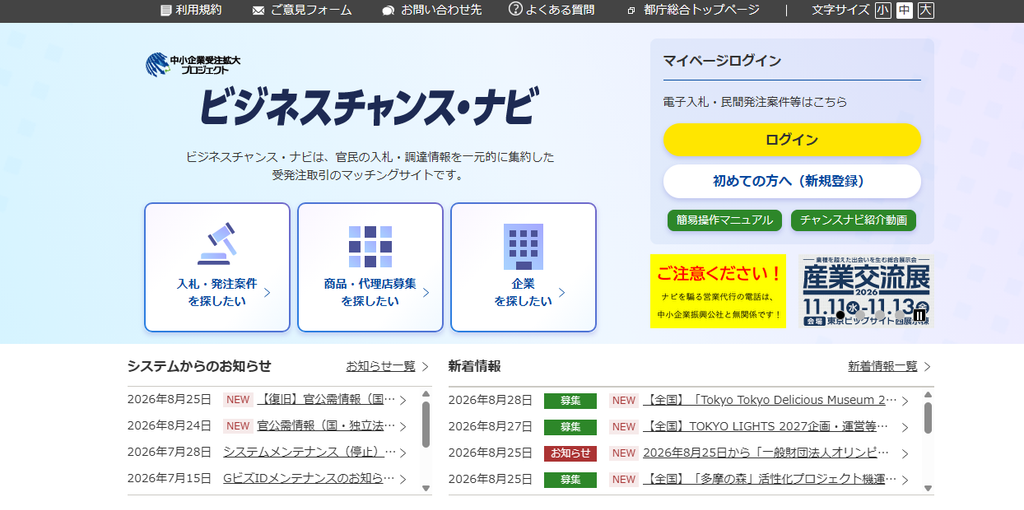Open チャンスナビ紹介動画

854,220
